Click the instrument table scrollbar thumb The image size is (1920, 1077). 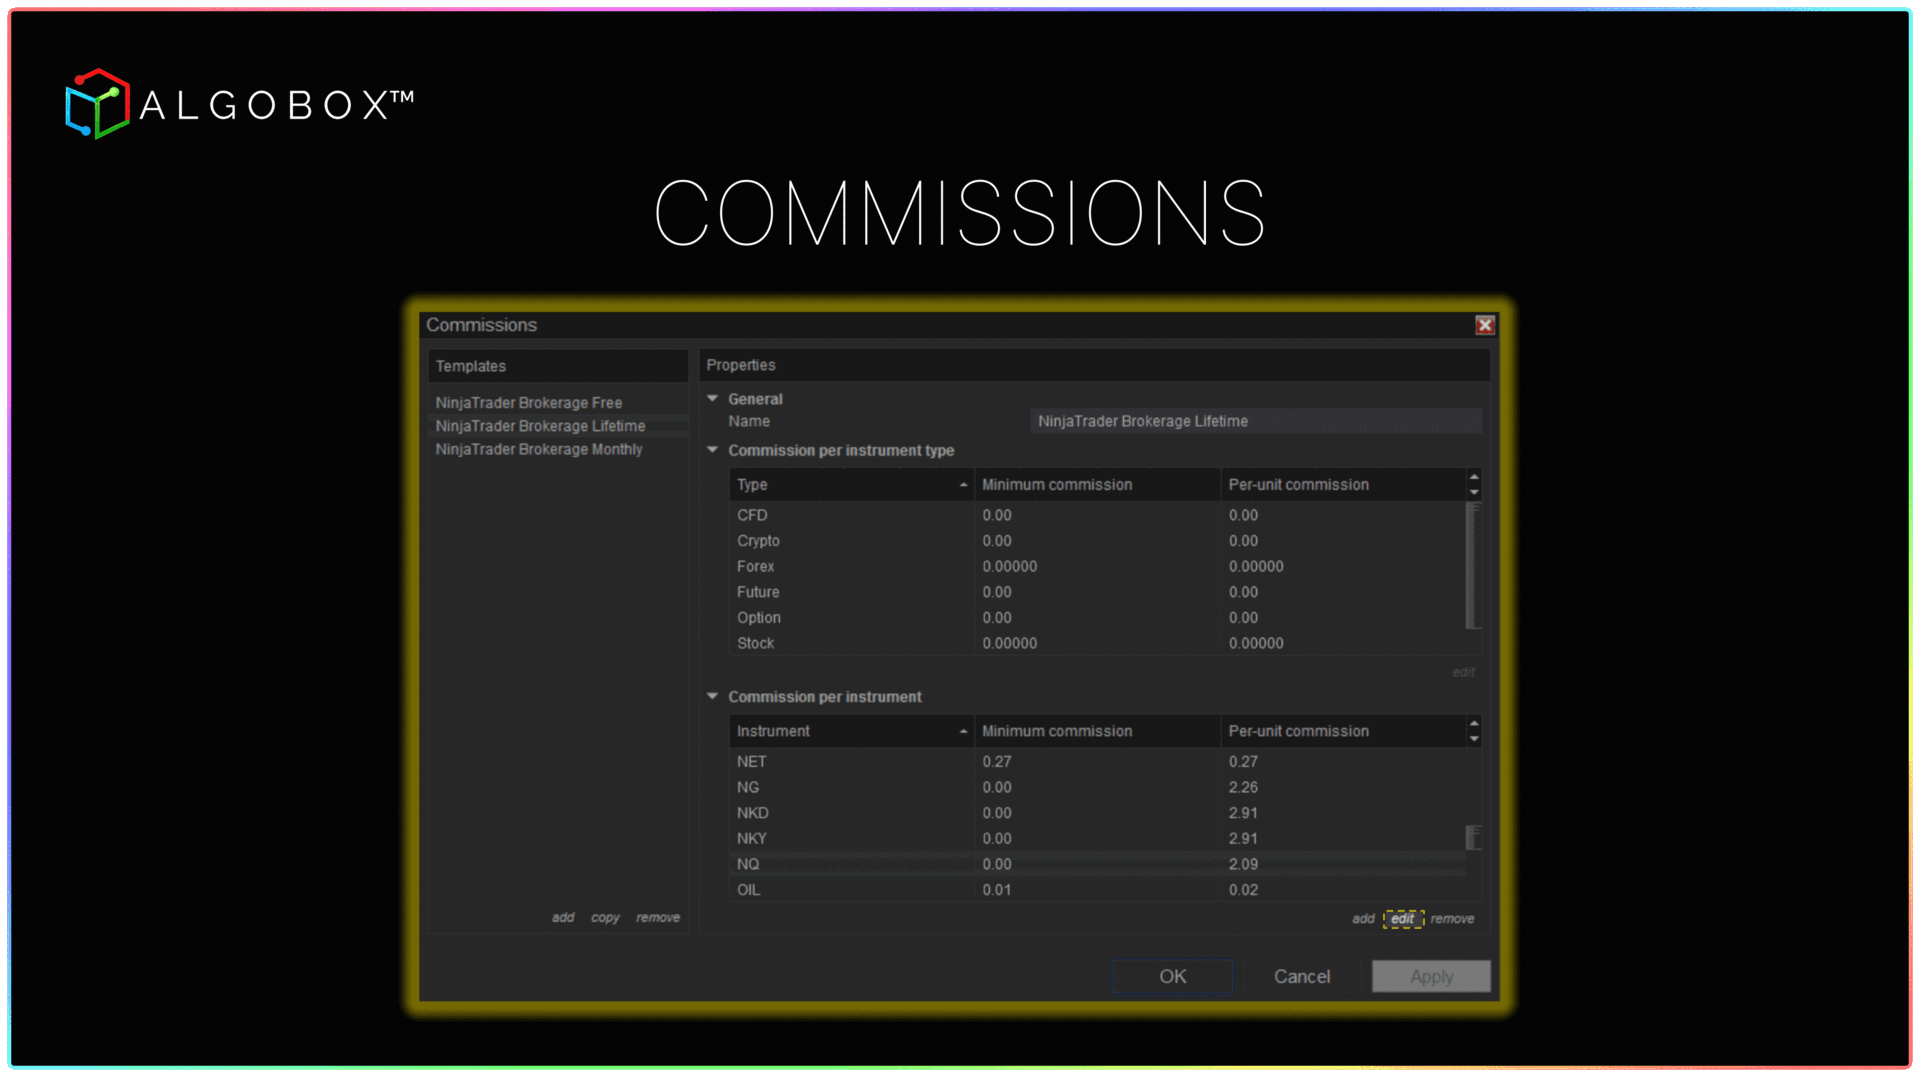[x=1473, y=837]
